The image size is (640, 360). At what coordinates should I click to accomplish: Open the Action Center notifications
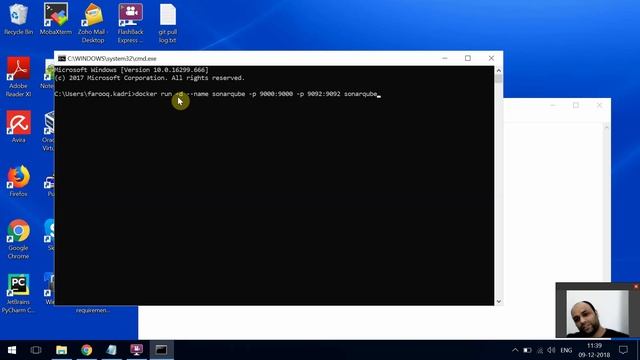coord(623,350)
